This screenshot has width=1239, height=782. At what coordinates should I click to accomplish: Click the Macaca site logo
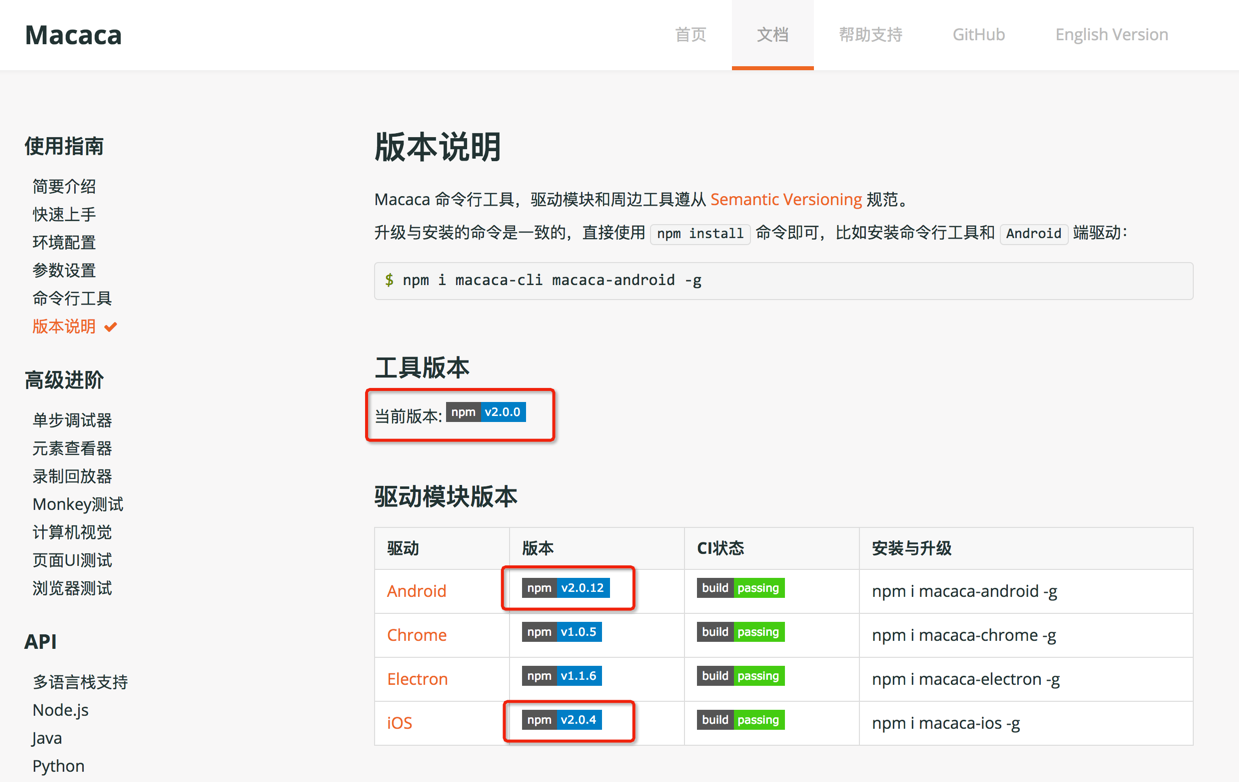coord(73,34)
